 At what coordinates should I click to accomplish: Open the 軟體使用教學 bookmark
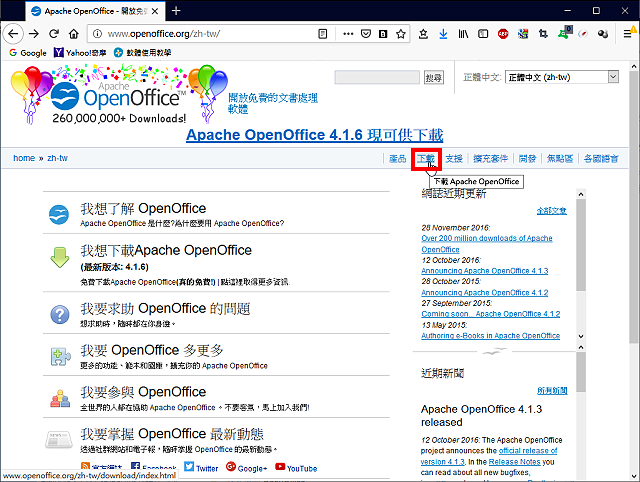(x=142, y=53)
